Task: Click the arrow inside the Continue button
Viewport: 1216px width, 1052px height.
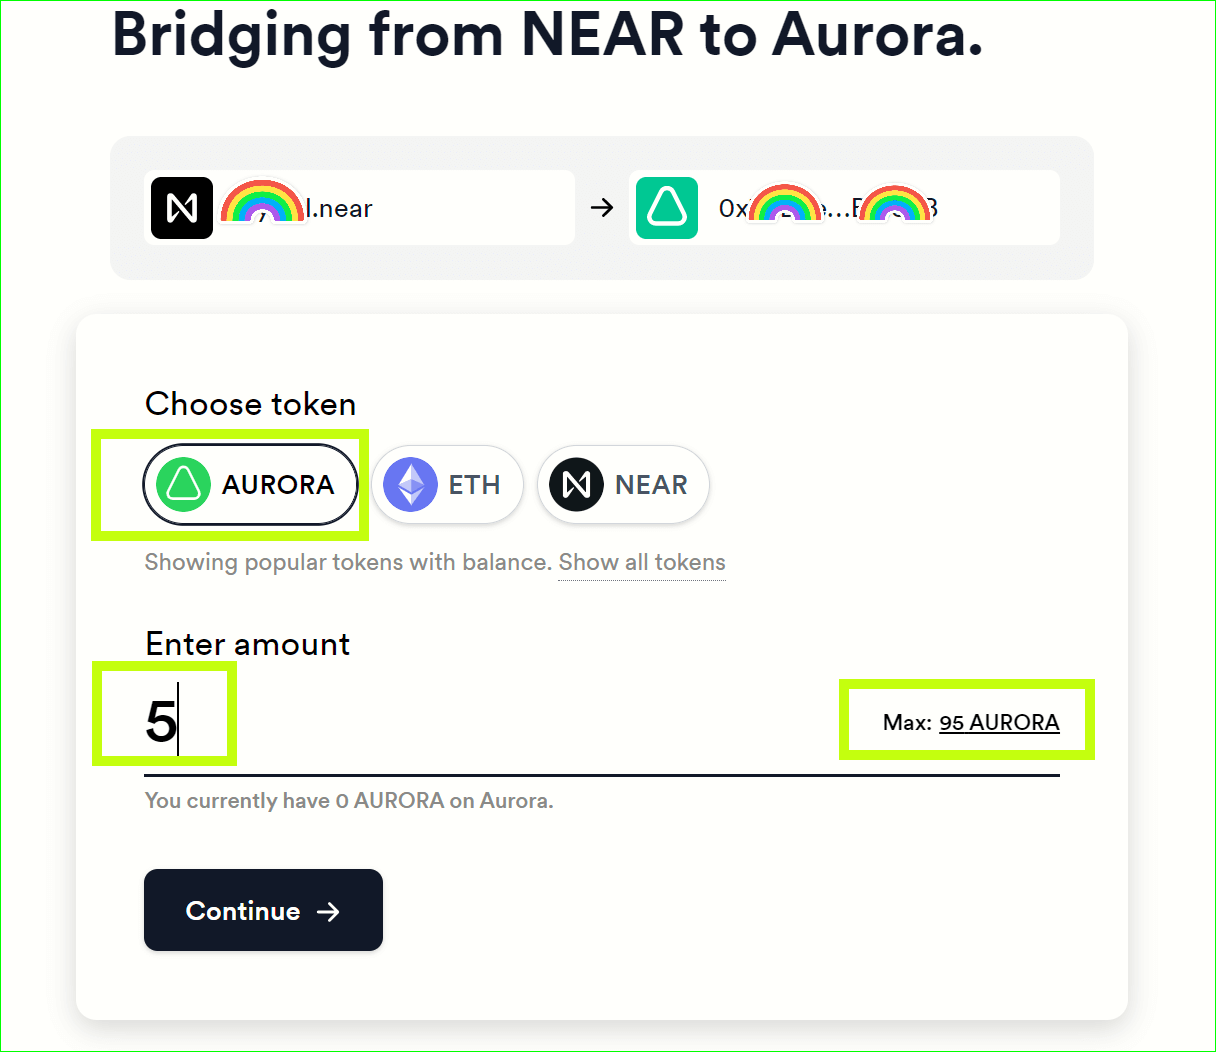Action: pyautogui.click(x=328, y=911)
